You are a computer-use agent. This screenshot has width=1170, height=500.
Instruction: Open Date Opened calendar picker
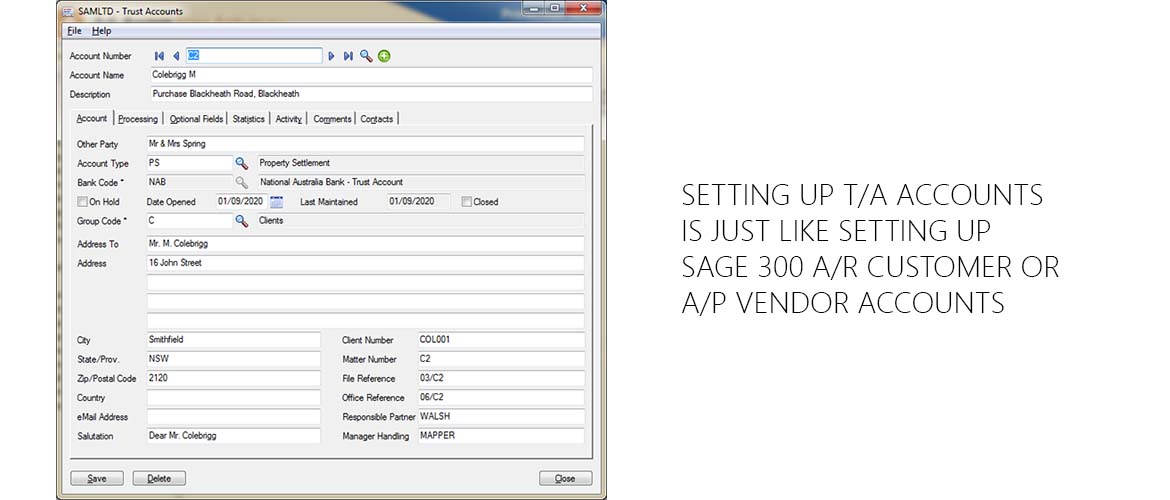[x=277, y=201]
